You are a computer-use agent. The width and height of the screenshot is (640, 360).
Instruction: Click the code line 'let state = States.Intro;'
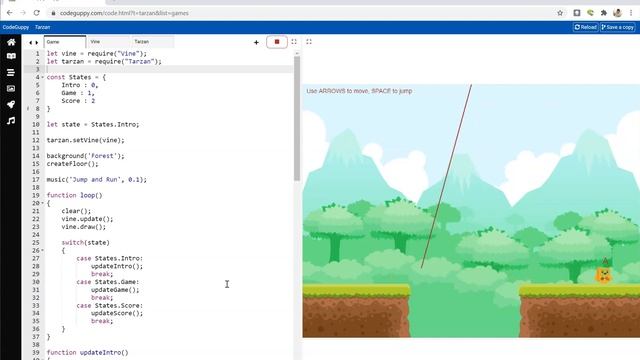pos(93,124)
